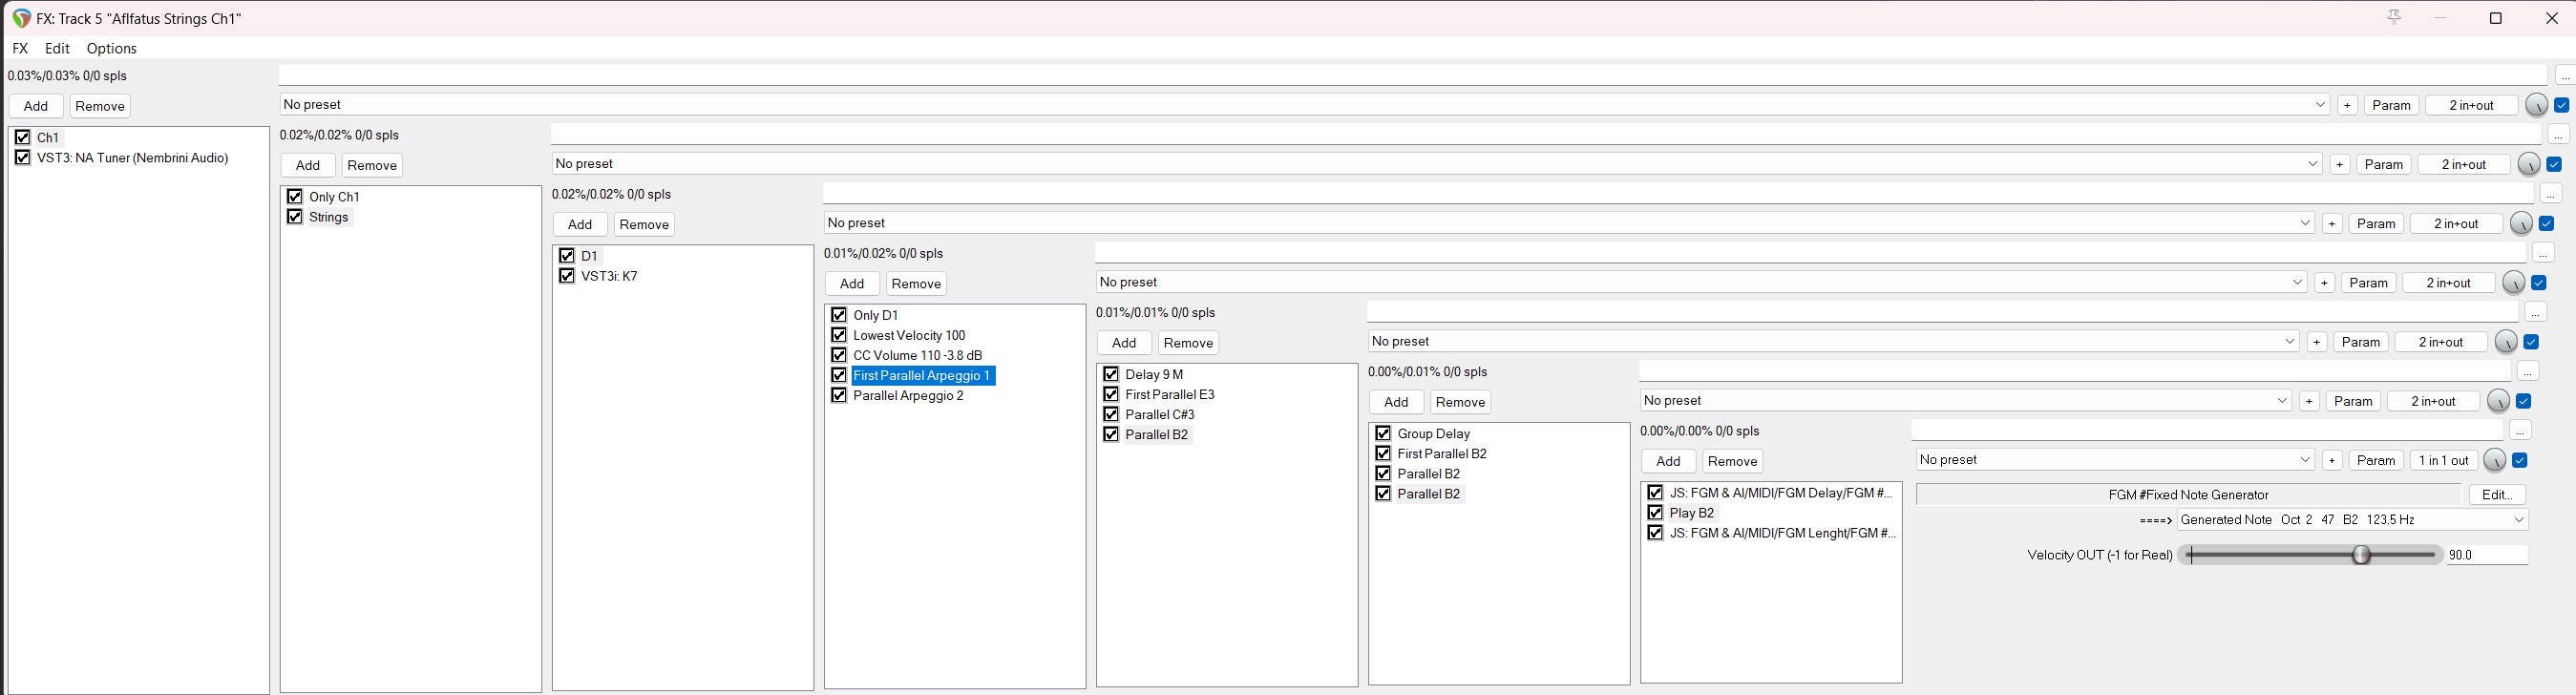The height and width of the screenshot is (695, 2576).
Task: Ellipsis button on the 0.00%/0.00% comment line
Action: [2520, 431]
